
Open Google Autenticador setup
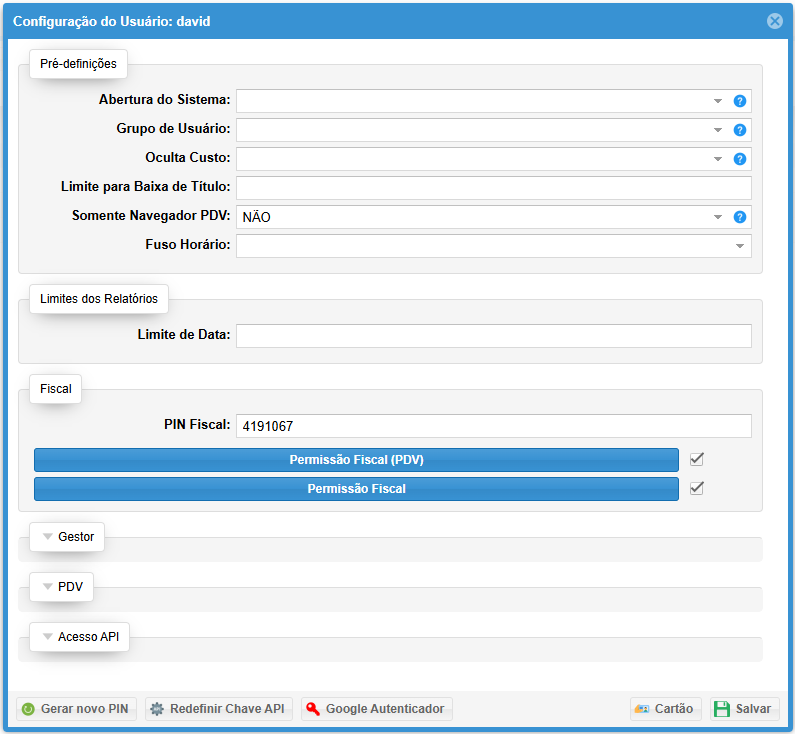[x=376, y=709]
